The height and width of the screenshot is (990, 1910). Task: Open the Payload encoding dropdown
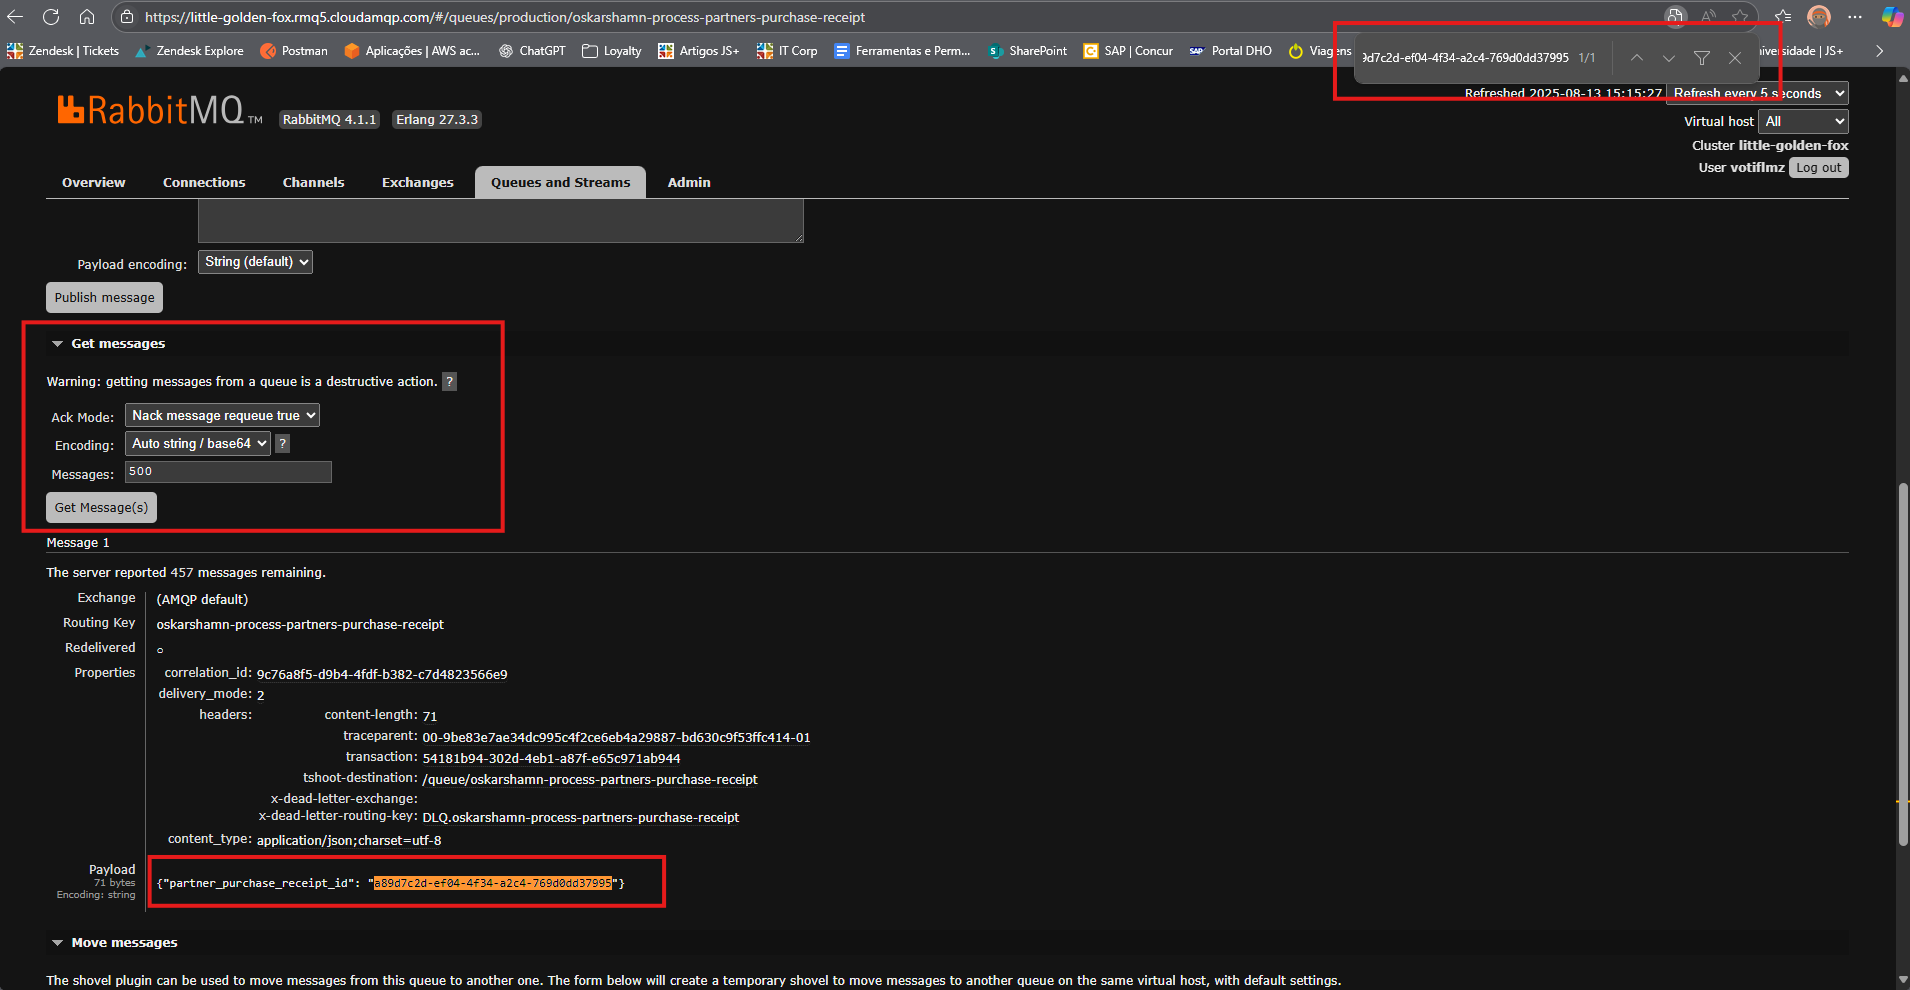[x=255, y=262]
